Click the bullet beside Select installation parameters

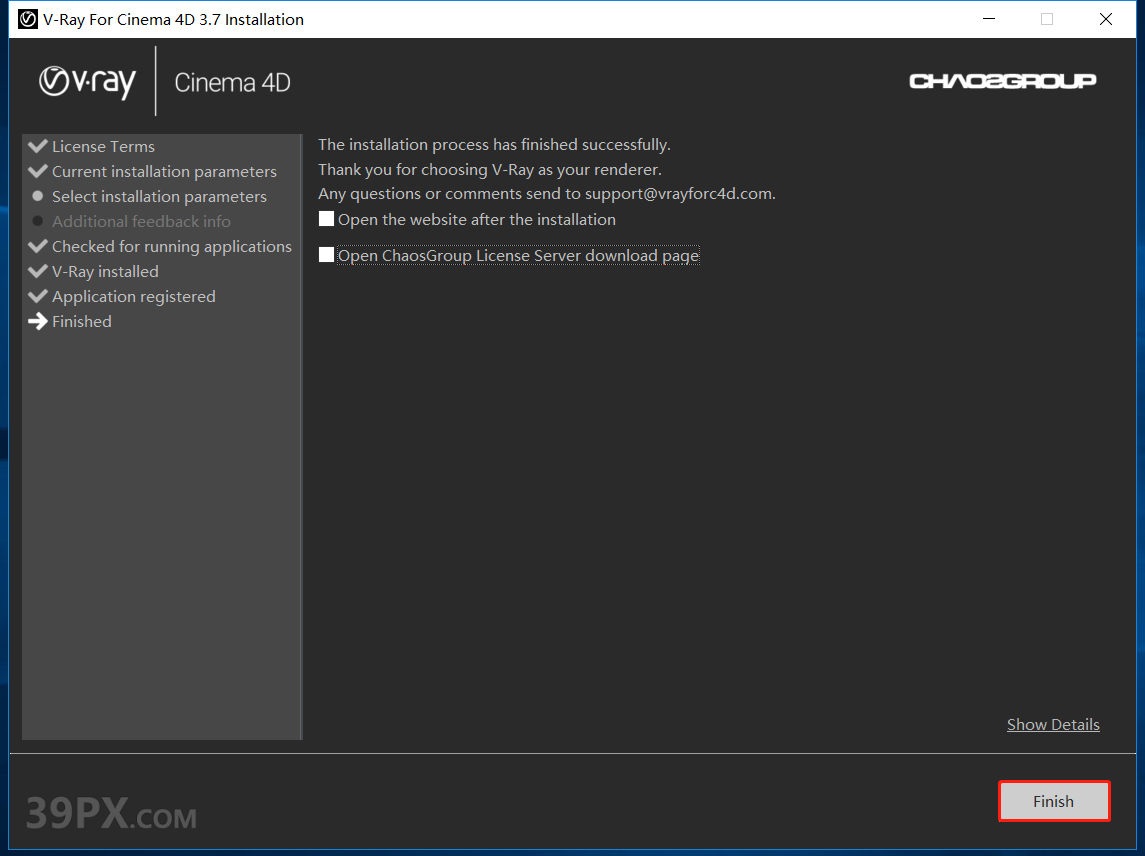point(38,196)
